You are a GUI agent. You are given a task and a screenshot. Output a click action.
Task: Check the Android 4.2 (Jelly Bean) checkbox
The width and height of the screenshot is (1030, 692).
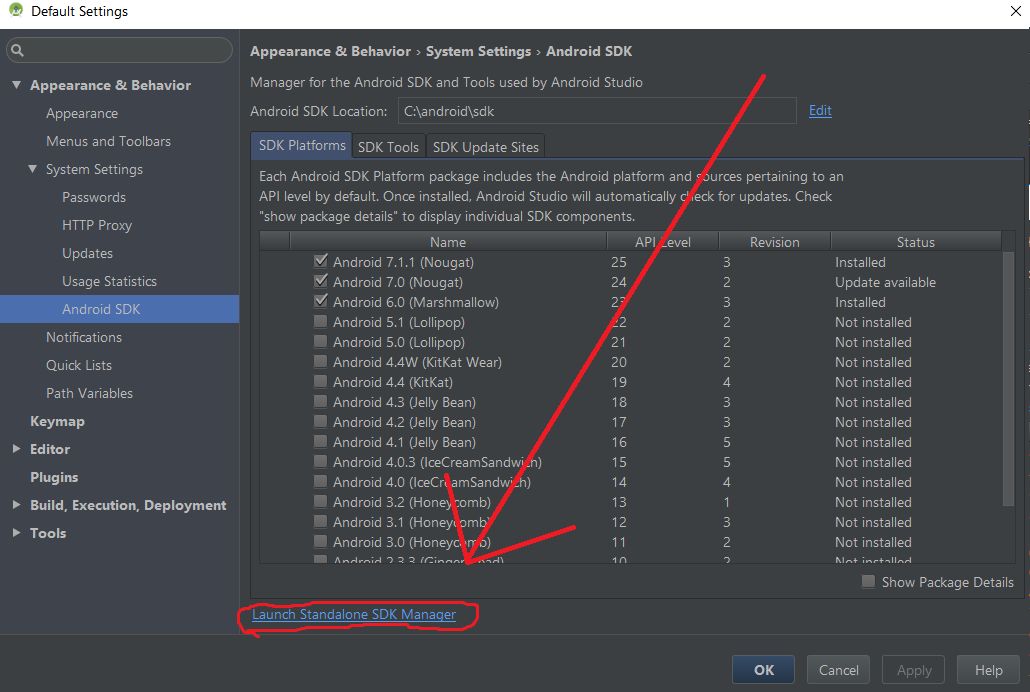[321, 421]
